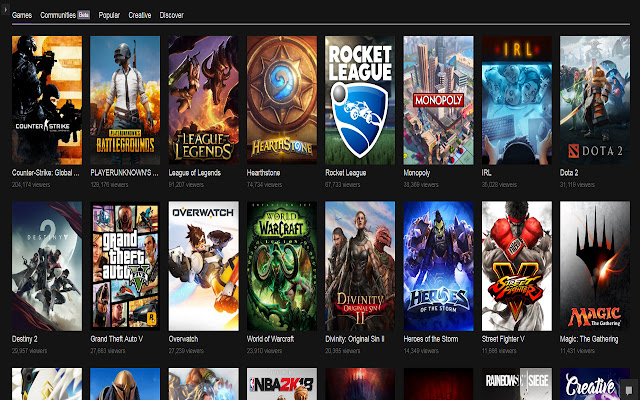
Task: Click the viewer count under Monopoly
Action: pos(421,185)
